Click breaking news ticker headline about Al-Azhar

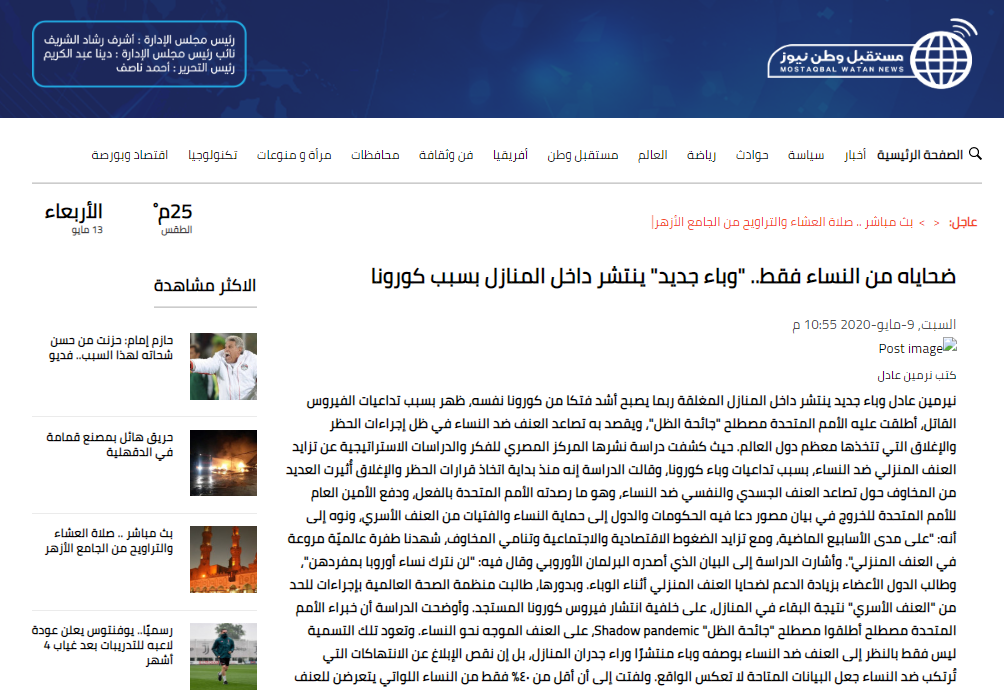781,221
